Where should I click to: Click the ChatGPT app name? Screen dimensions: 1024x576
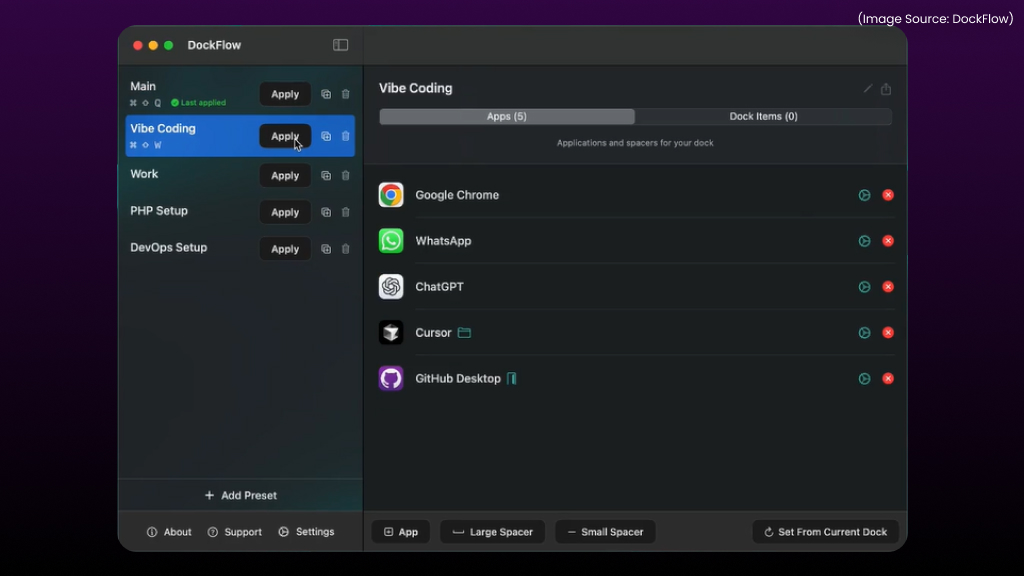pos(440,287)
